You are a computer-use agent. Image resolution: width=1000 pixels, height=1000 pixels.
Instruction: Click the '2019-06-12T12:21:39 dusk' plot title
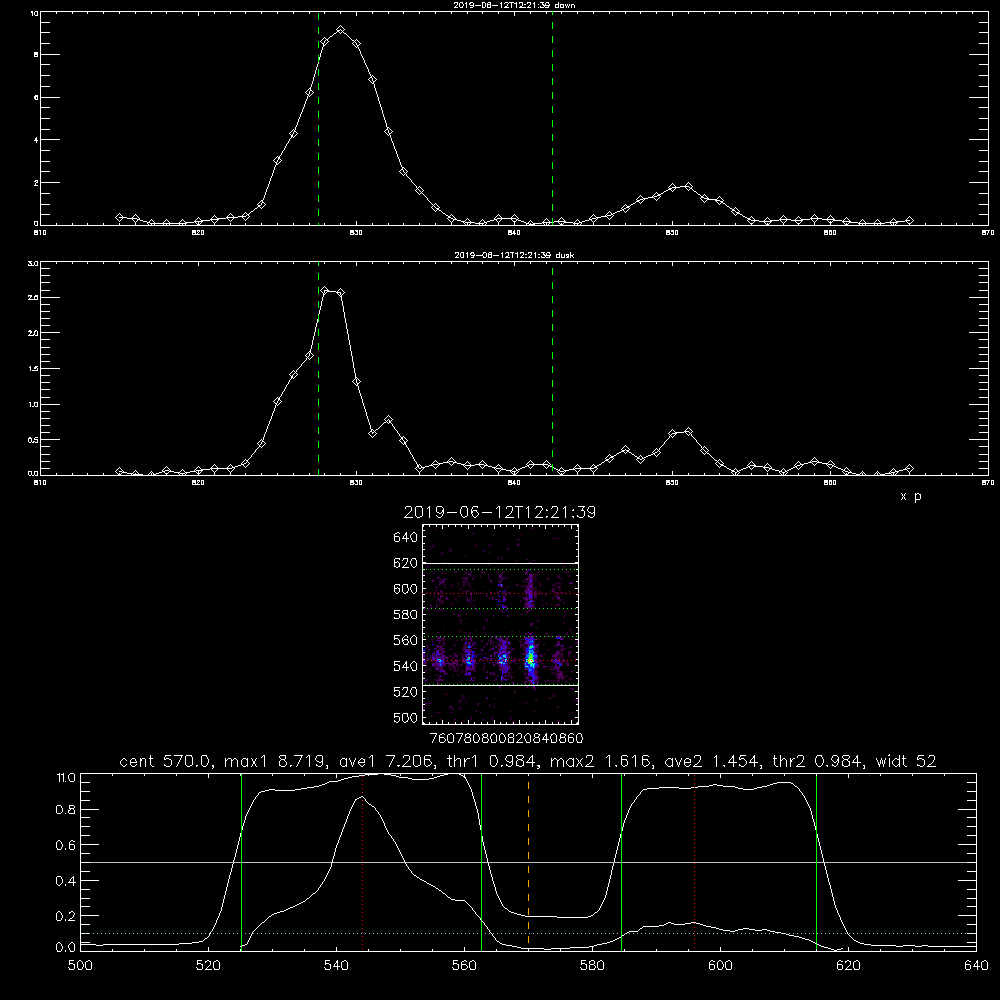click(x=514, y=255)
